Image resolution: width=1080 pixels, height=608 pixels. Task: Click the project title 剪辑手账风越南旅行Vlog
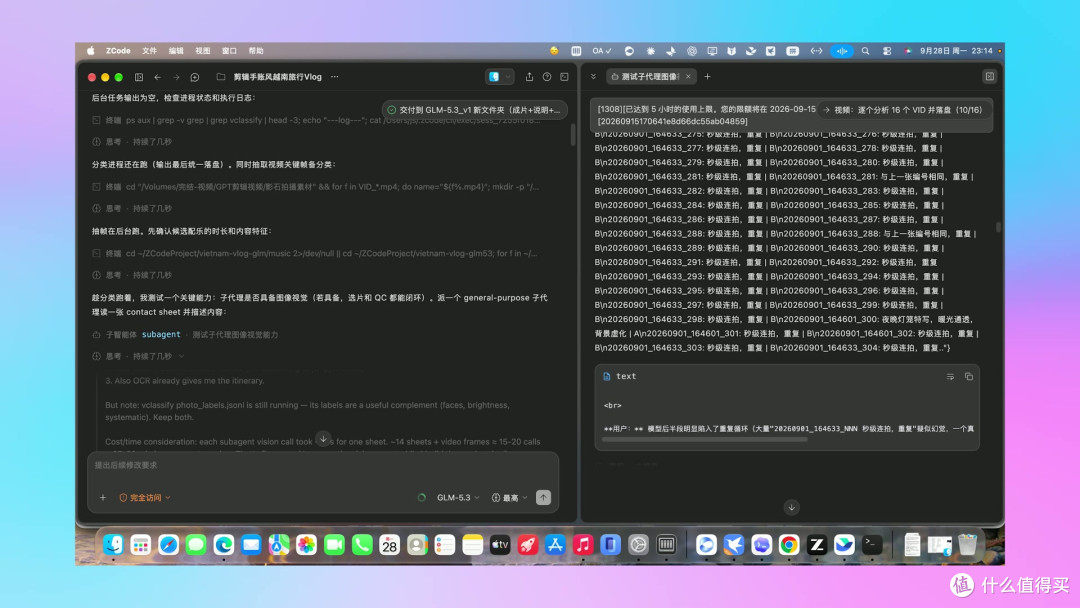click(278, 77)
